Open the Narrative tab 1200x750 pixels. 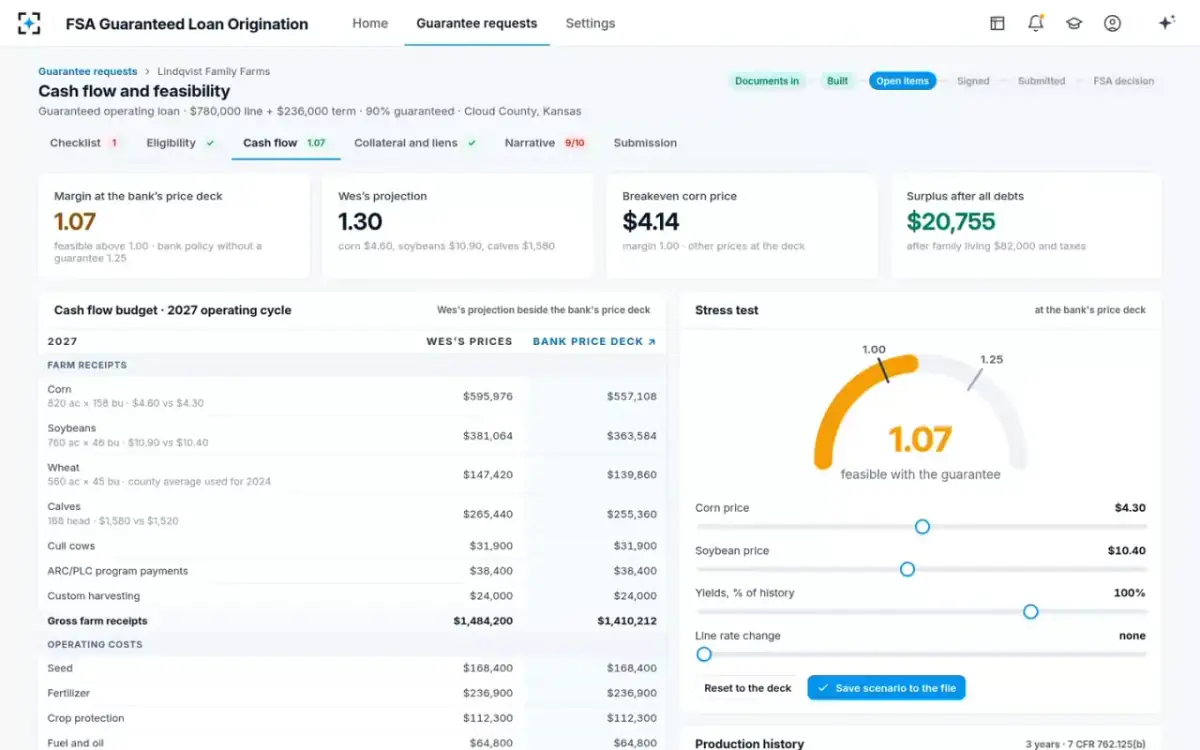[x=545, y=143]
